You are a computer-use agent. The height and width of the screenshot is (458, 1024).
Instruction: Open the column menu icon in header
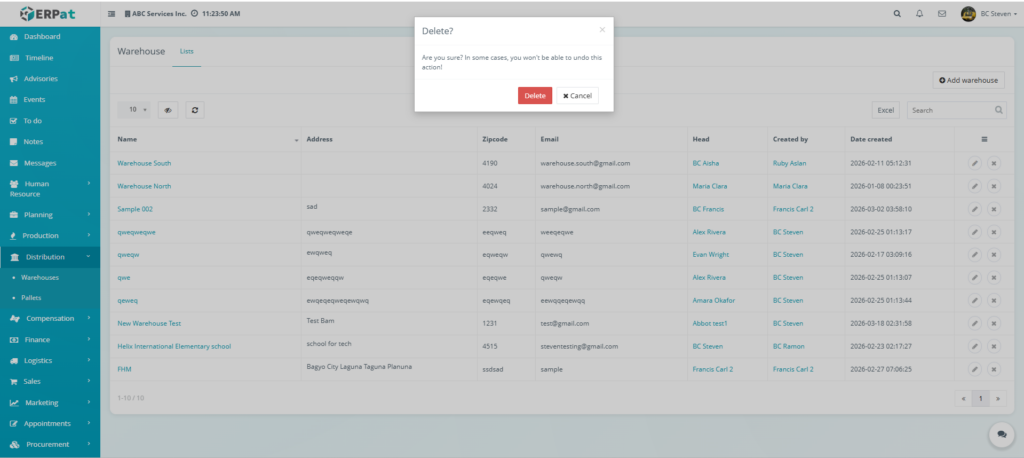coord(984,139)
